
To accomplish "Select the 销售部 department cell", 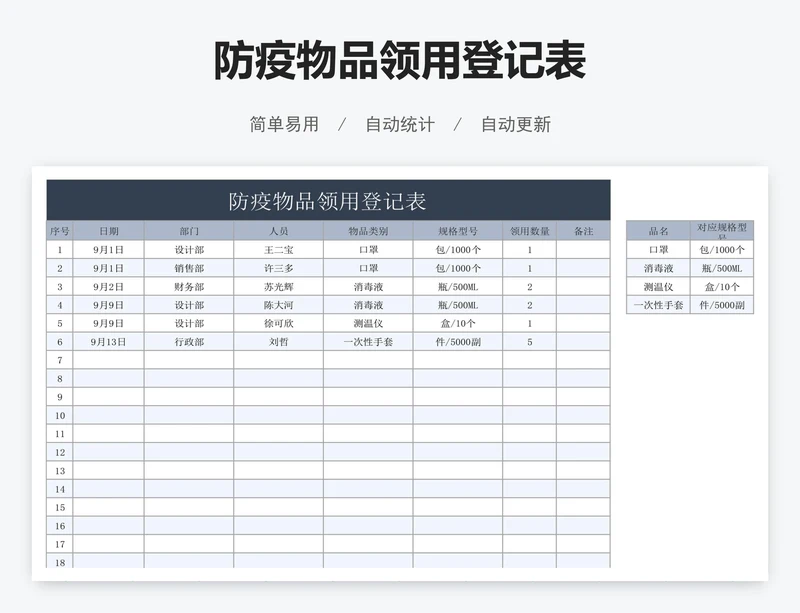I will click(x=189, y=268).
